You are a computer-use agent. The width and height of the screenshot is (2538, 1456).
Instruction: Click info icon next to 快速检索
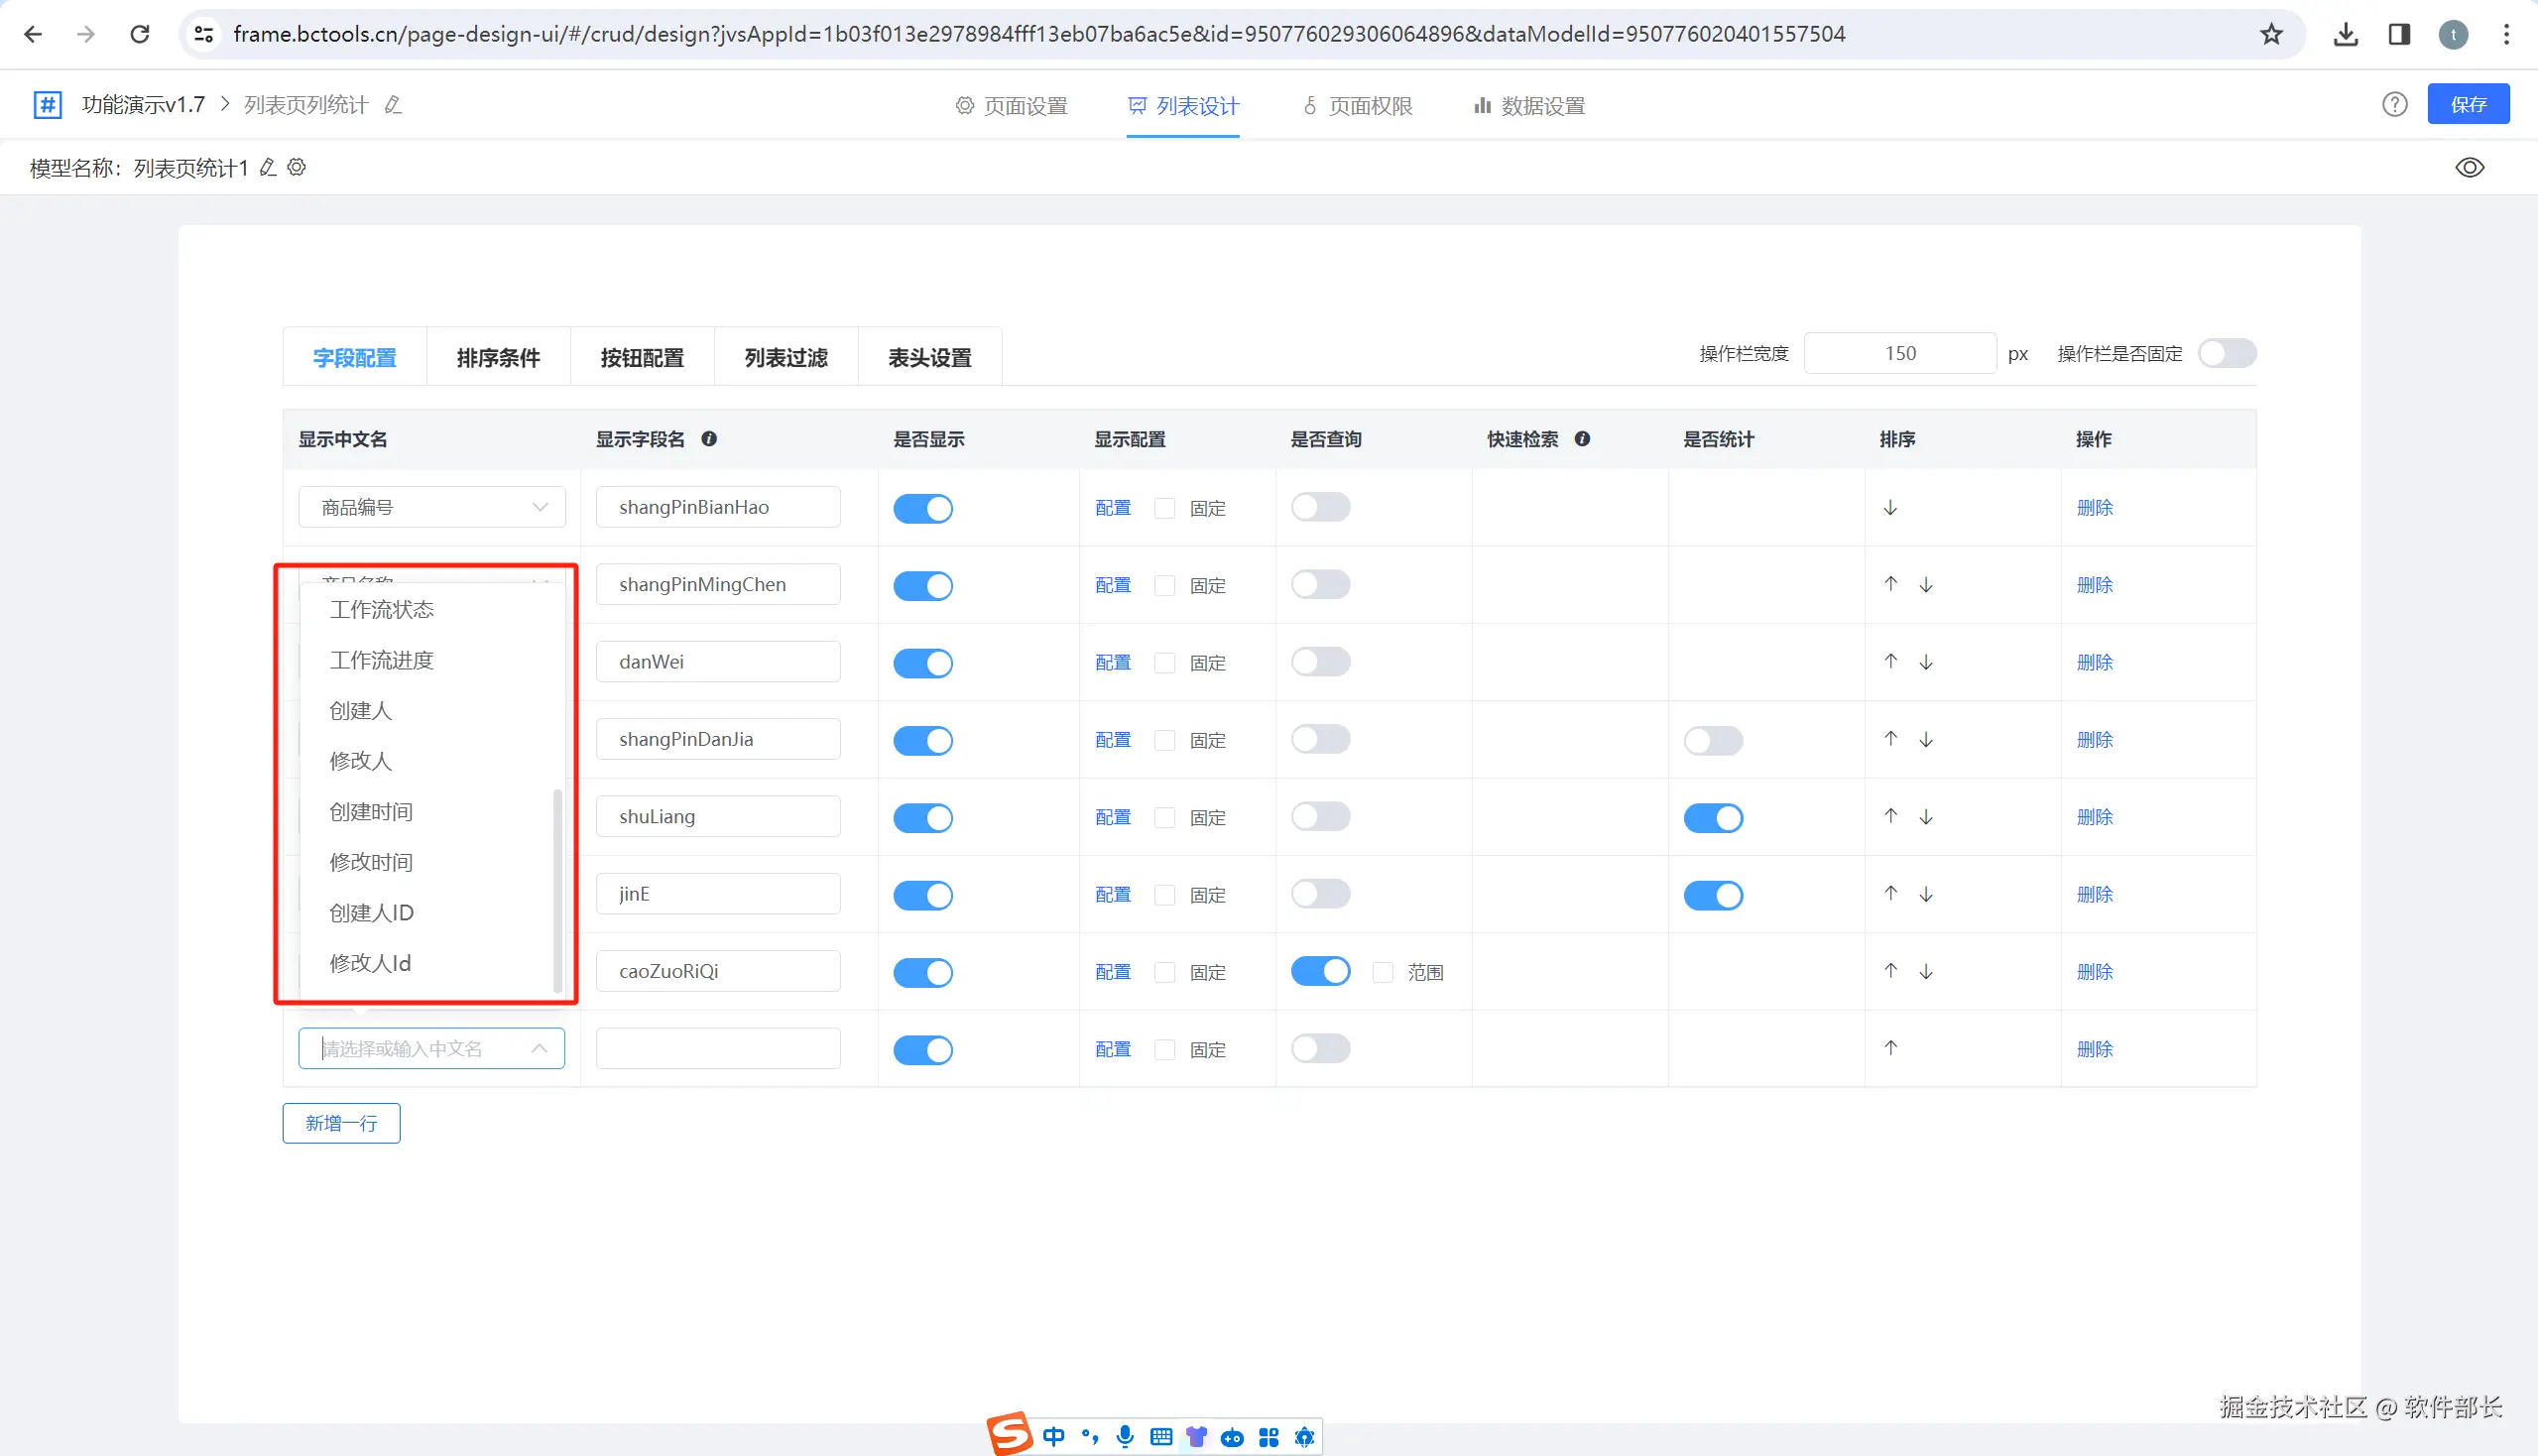click(x=1582, y=439)
